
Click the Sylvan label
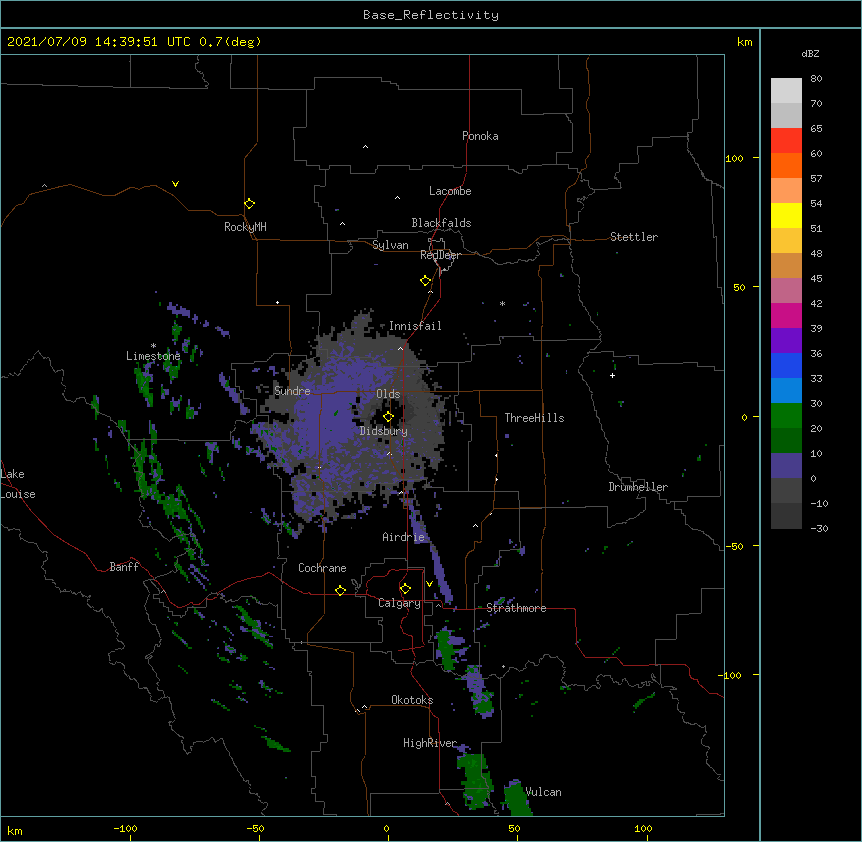tap(390, 245)
